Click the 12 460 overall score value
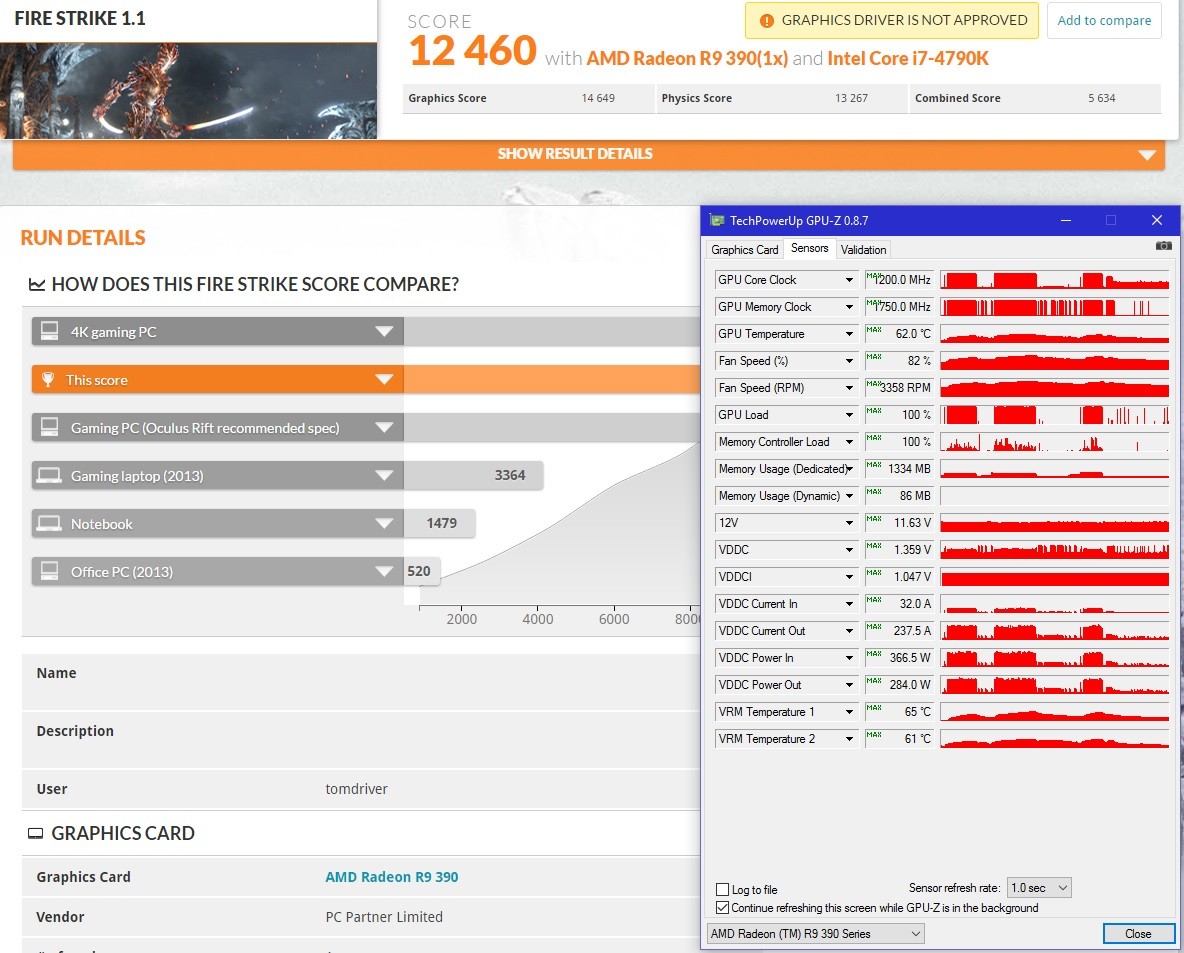 [x=473, y=51]
